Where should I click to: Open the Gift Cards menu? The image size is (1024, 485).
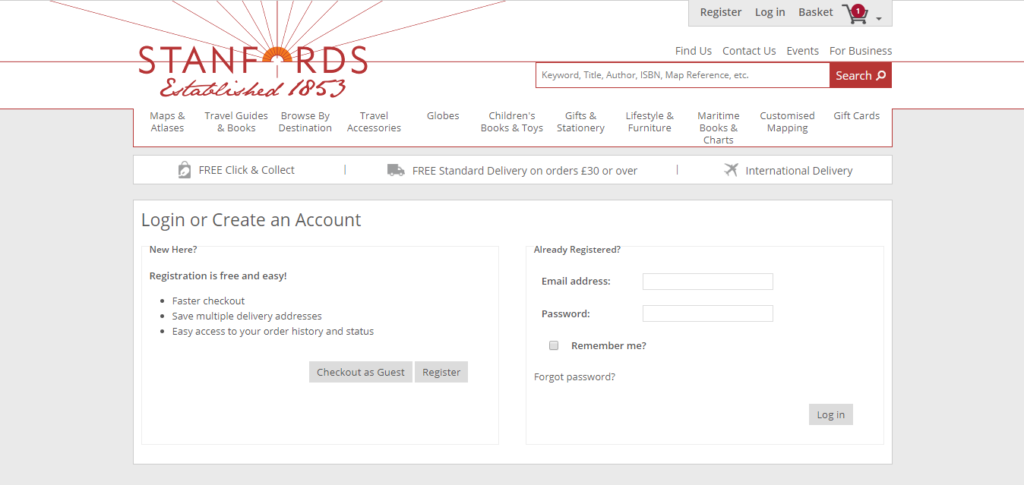pyautogui.click(x=856, y=116)
